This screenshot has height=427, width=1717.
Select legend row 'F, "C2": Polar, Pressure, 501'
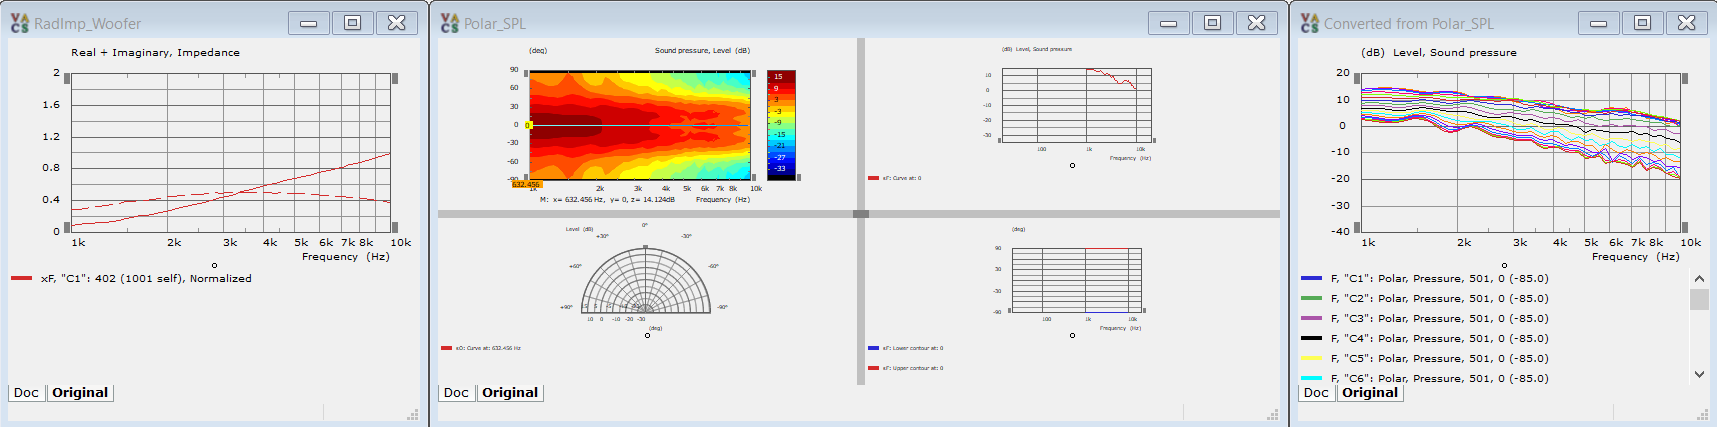(x=1440, y=299)
